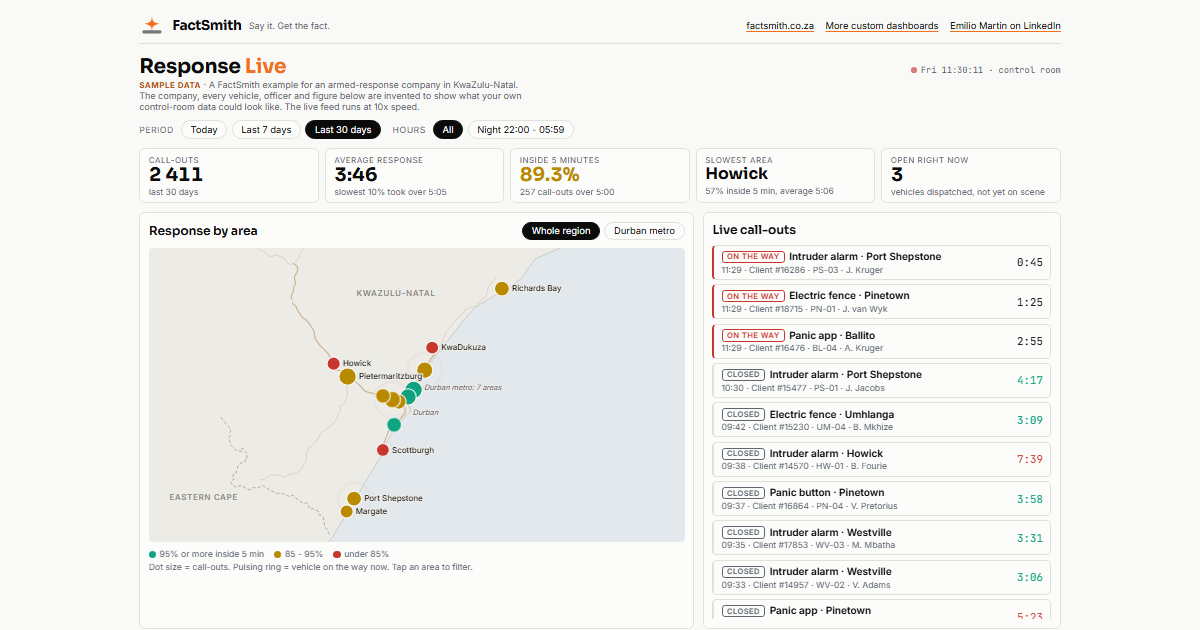The height and width of the screenshot is (630, 1200).
Task: Click the Inside 5 minutes 89.3% card
Action: pyautogui.click(x=600, y=176)
